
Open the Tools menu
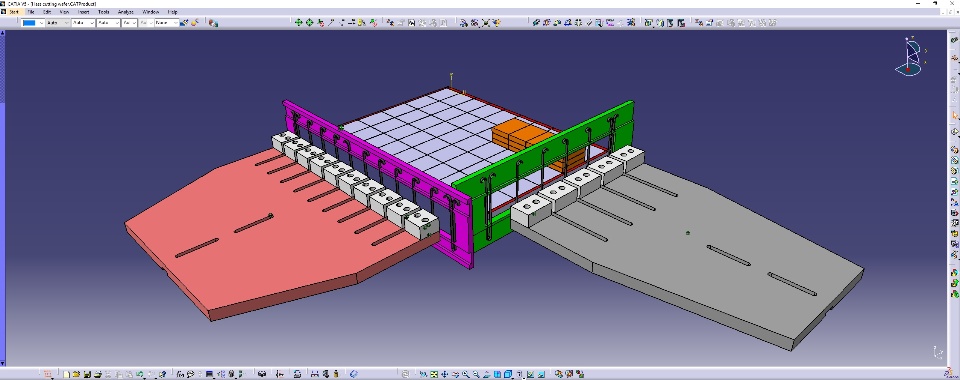tap(103, 12)
